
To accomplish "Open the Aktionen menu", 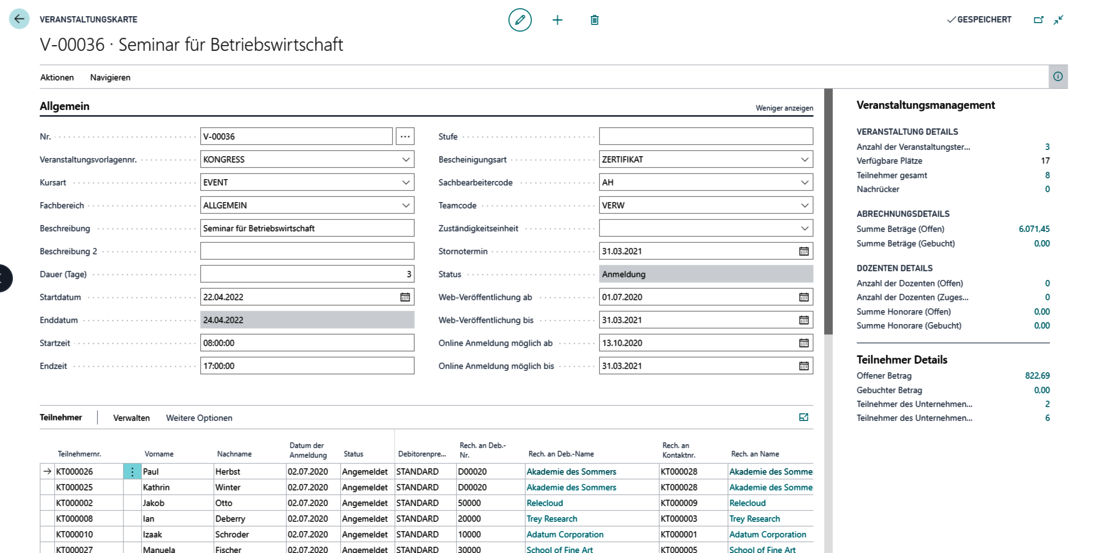I will point(57,78).
